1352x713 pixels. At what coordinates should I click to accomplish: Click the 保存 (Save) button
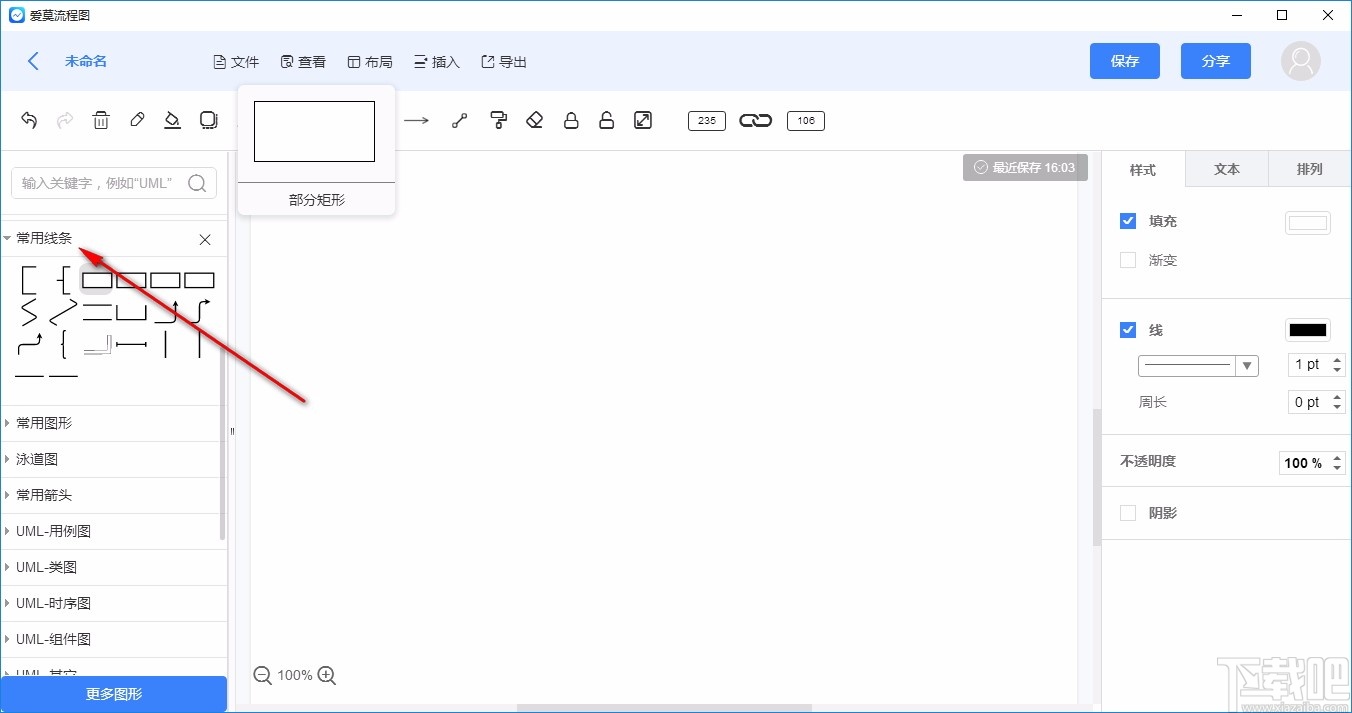[x=1124, y=61]
